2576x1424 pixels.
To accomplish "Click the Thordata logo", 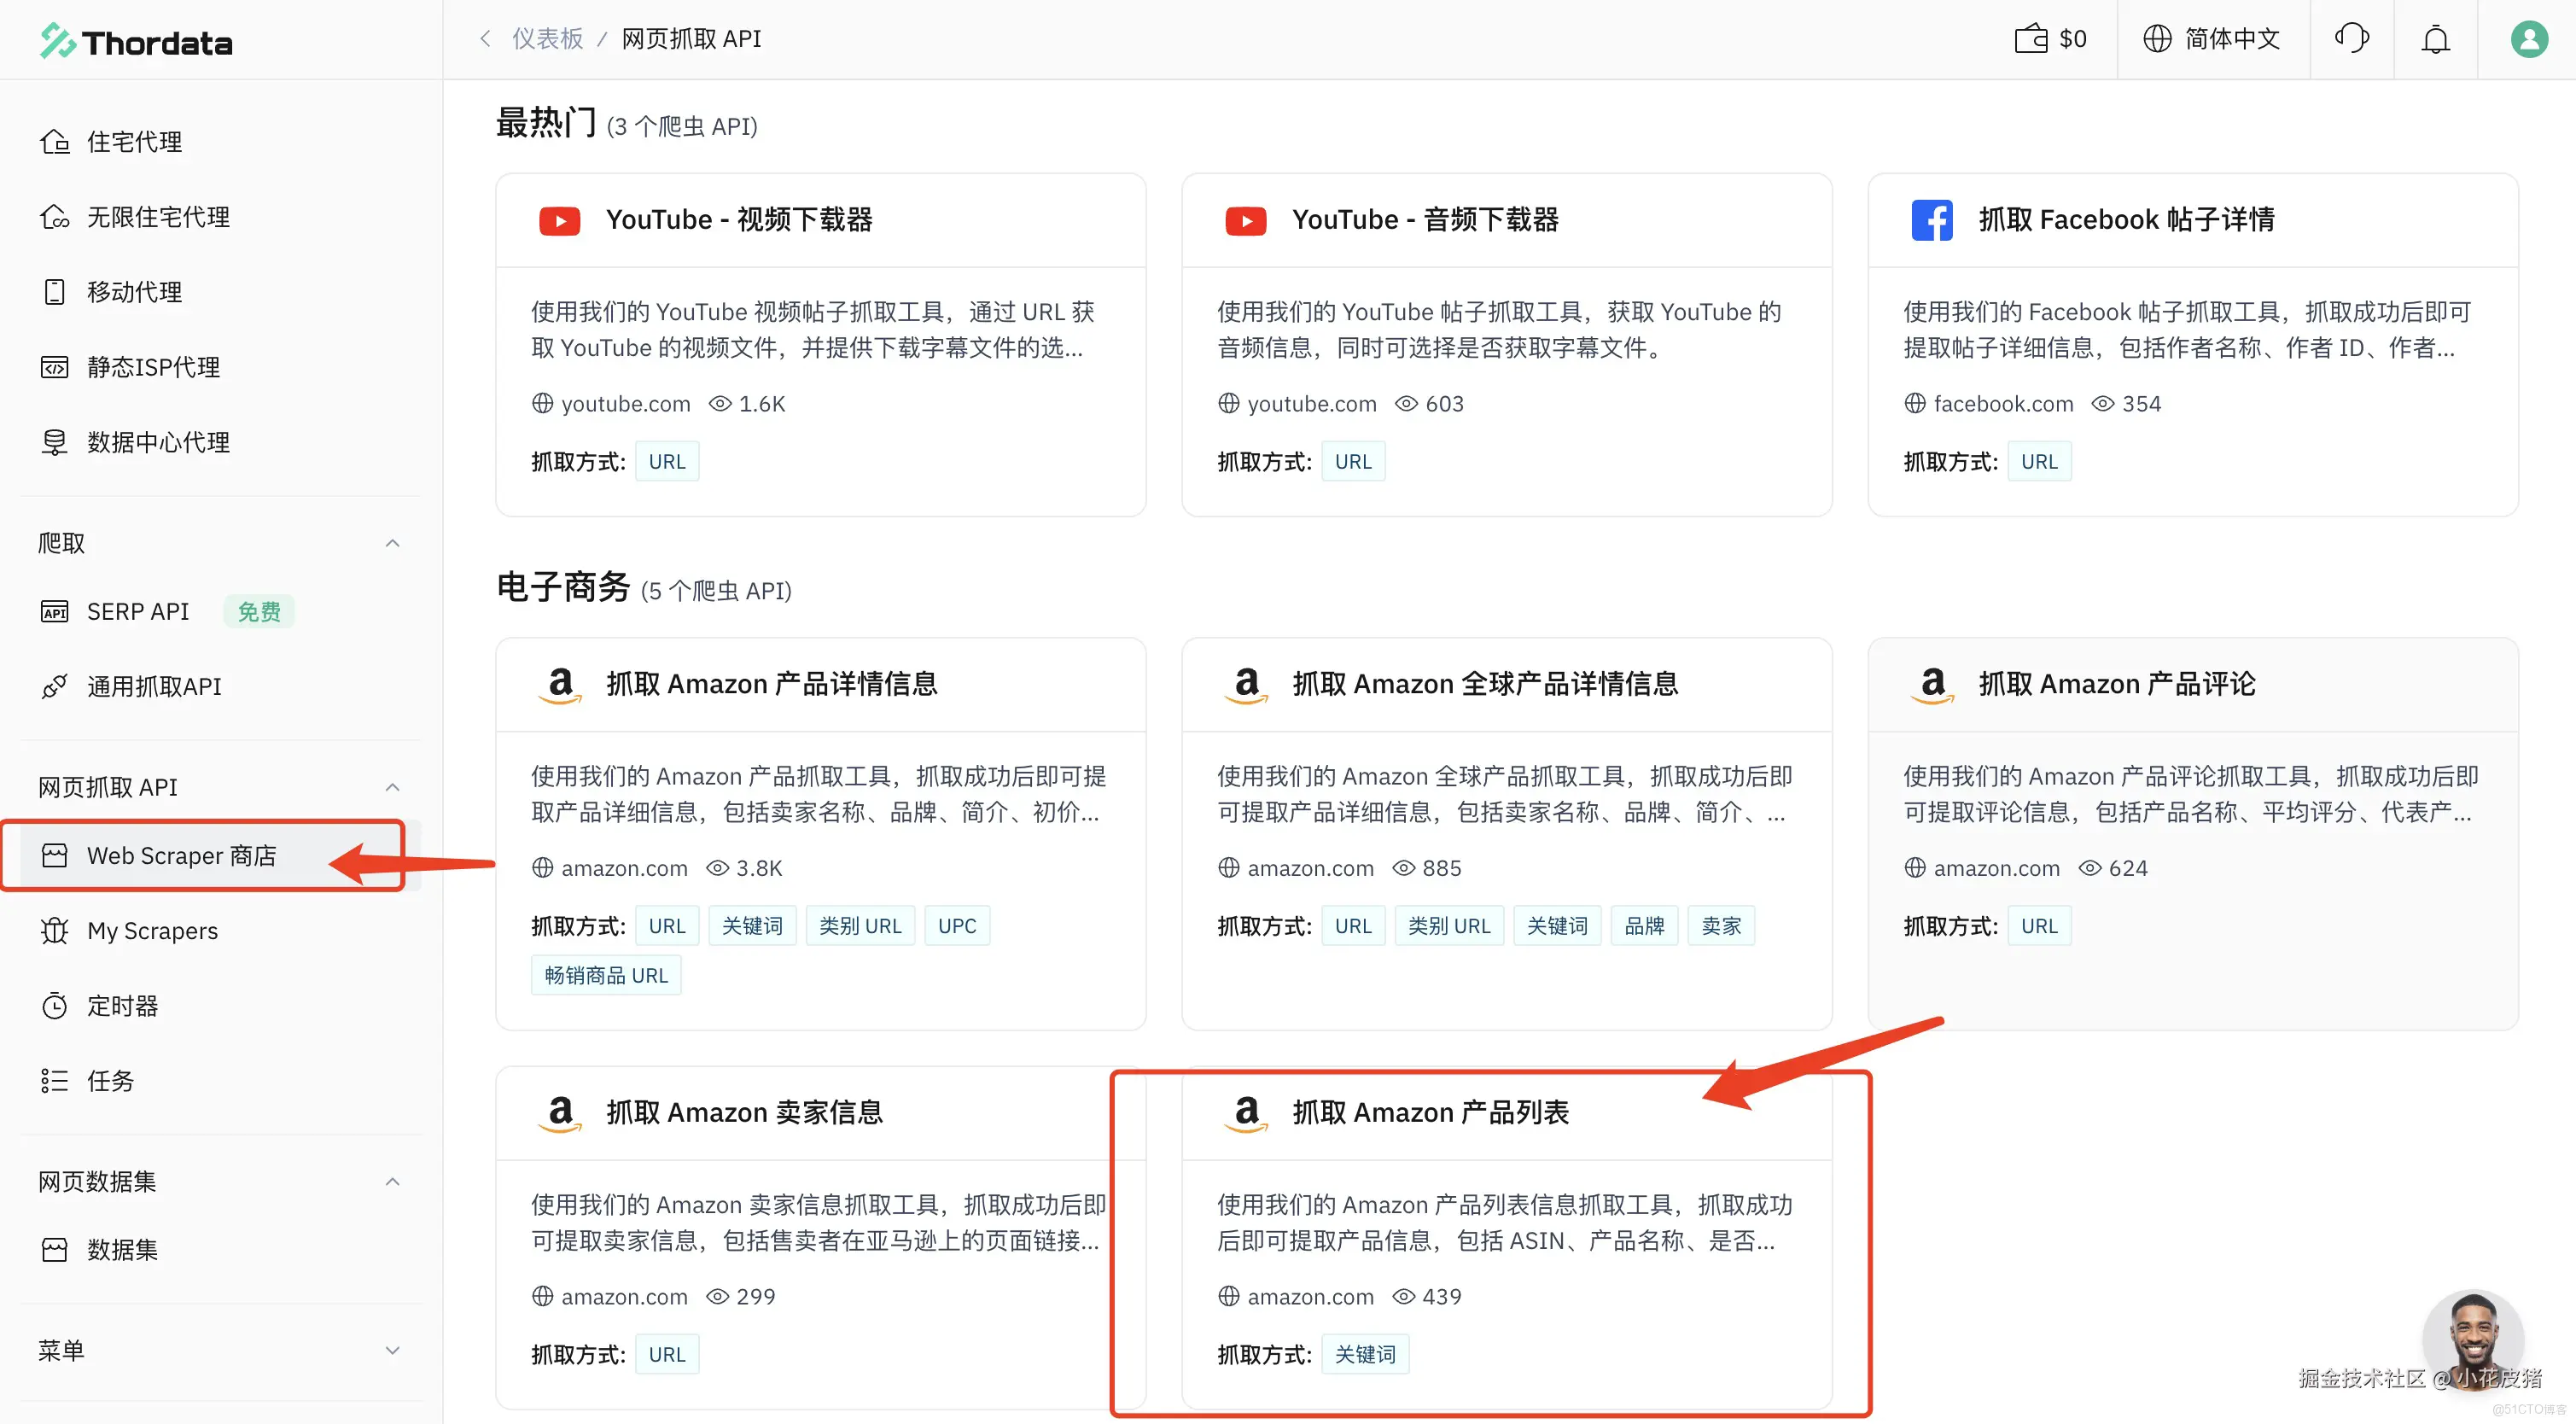I will tap(137, 42).
